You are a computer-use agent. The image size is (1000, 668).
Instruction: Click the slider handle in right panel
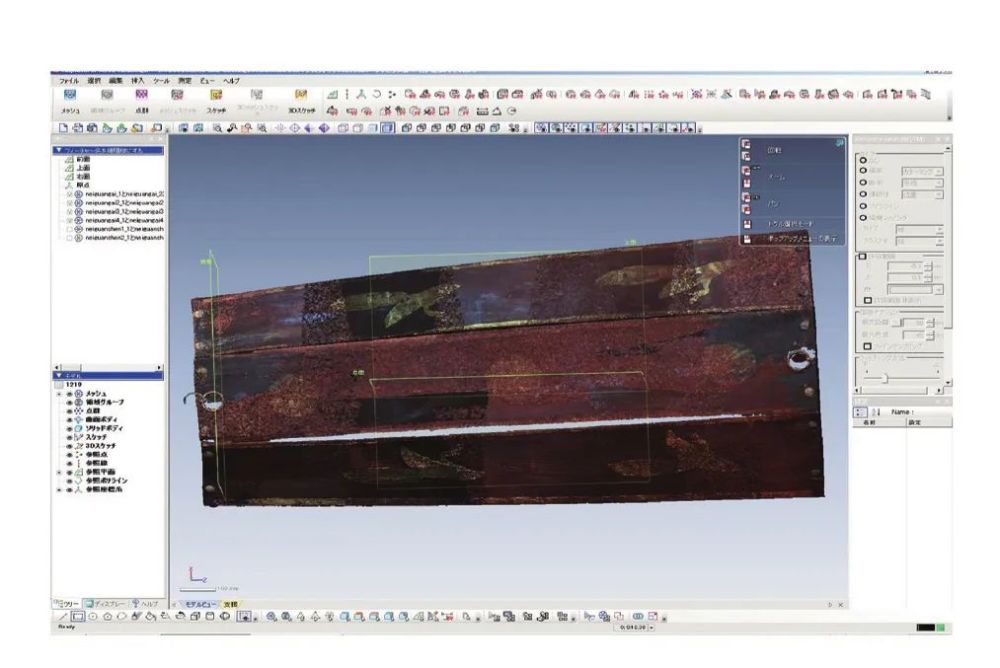[x=885, y=379]
